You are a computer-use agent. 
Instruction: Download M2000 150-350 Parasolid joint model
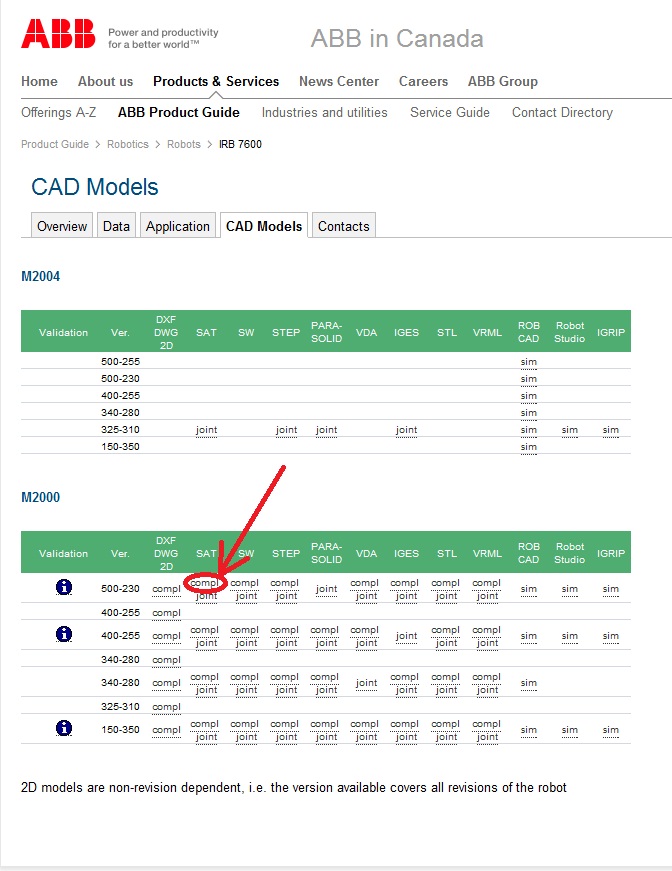point(327,737)
